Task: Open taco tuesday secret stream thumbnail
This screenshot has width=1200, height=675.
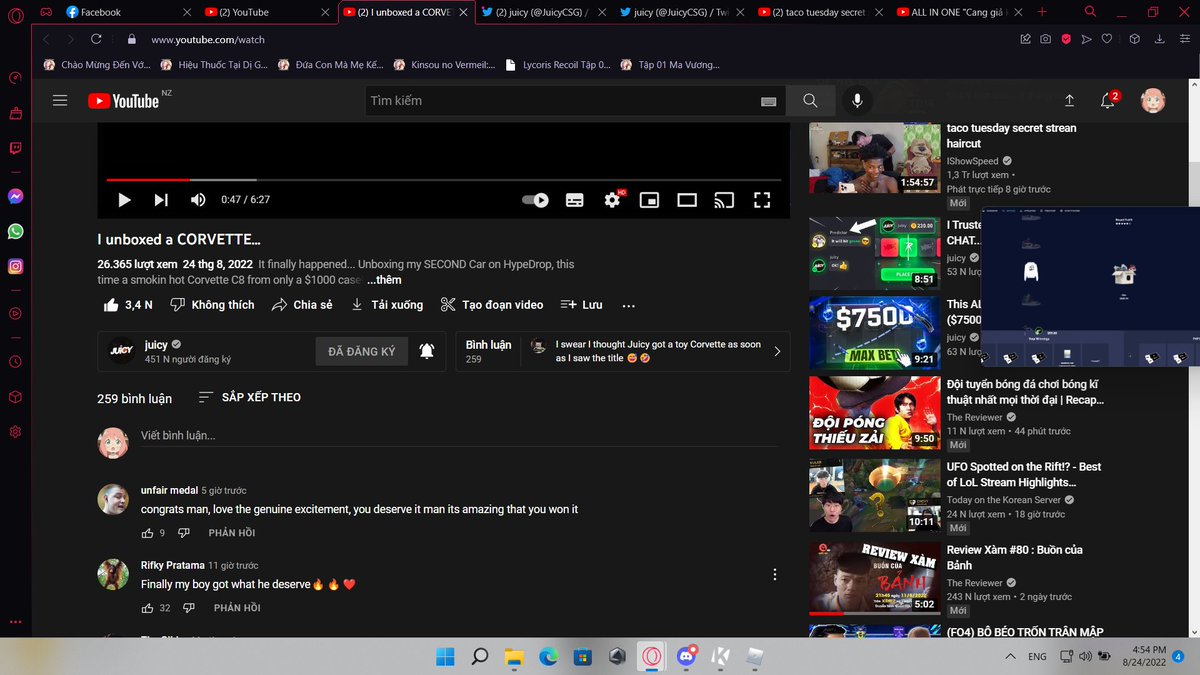Action: point(873,158)
